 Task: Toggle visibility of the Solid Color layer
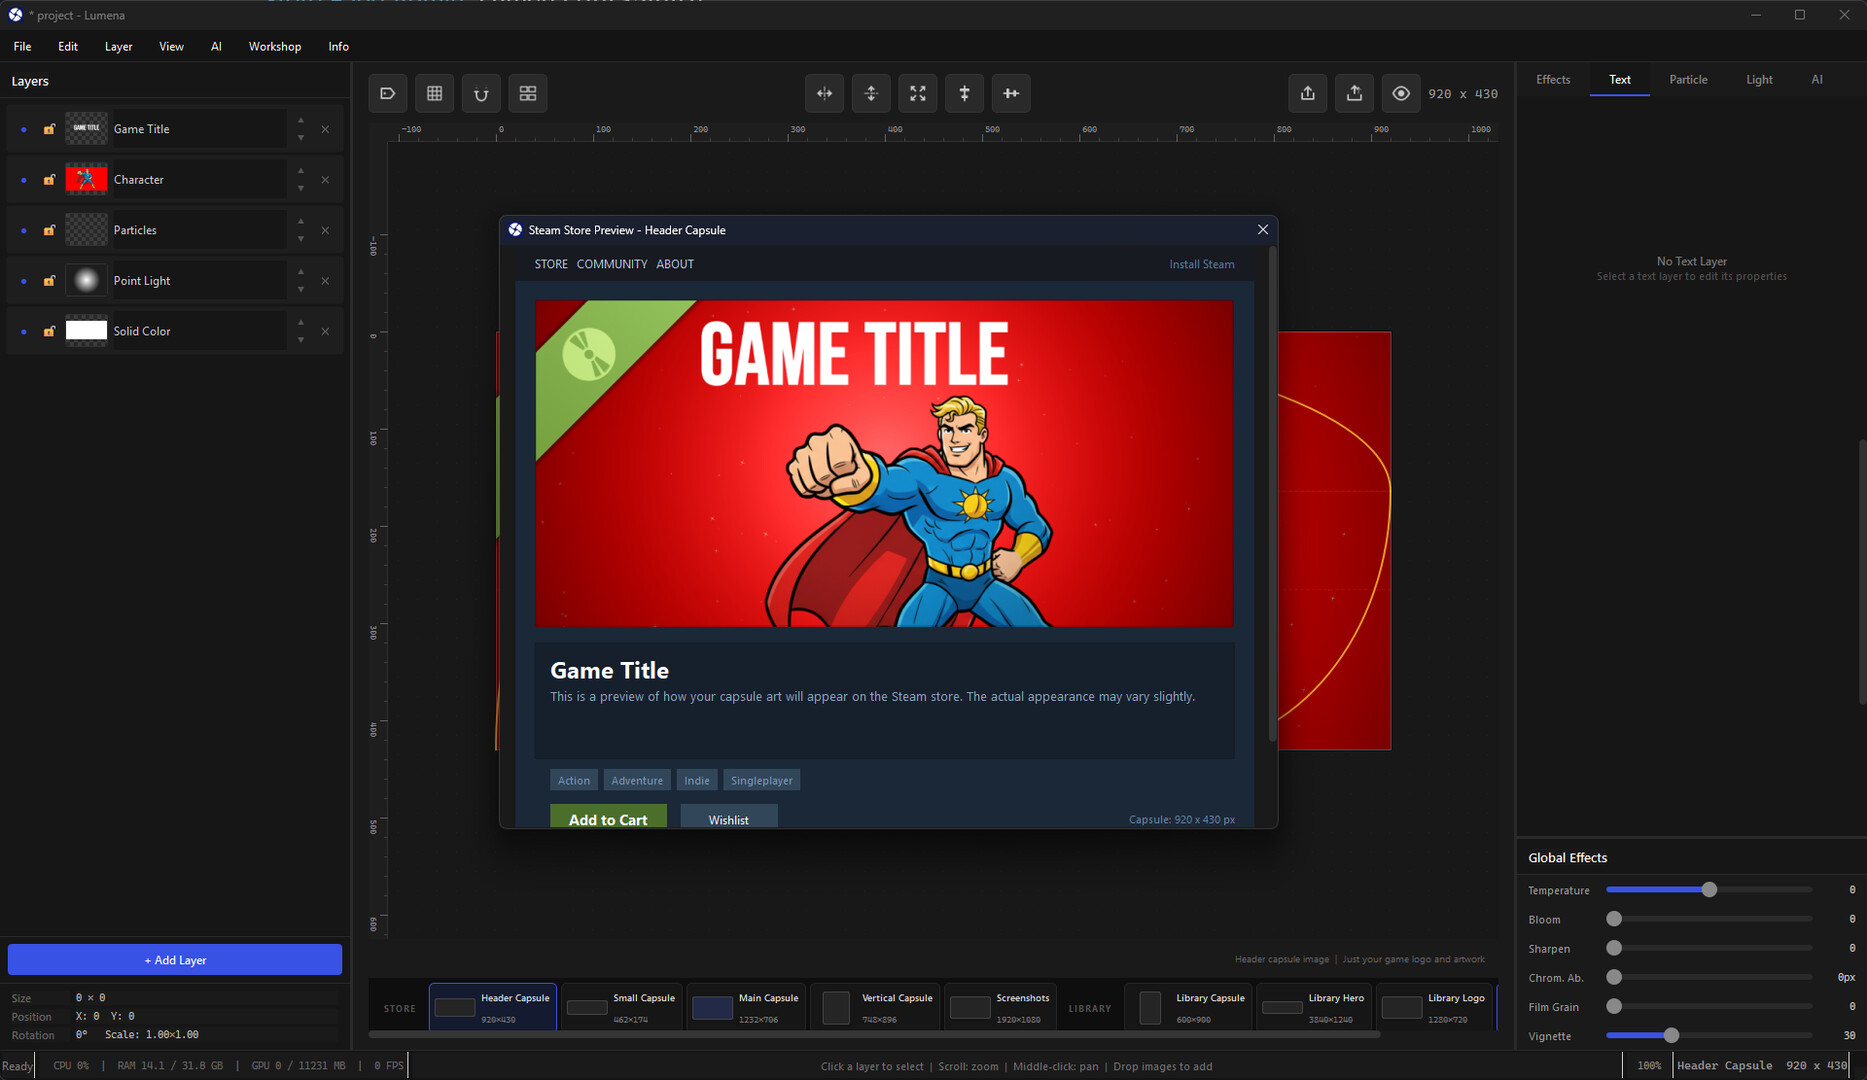click(x=24, y=331)
